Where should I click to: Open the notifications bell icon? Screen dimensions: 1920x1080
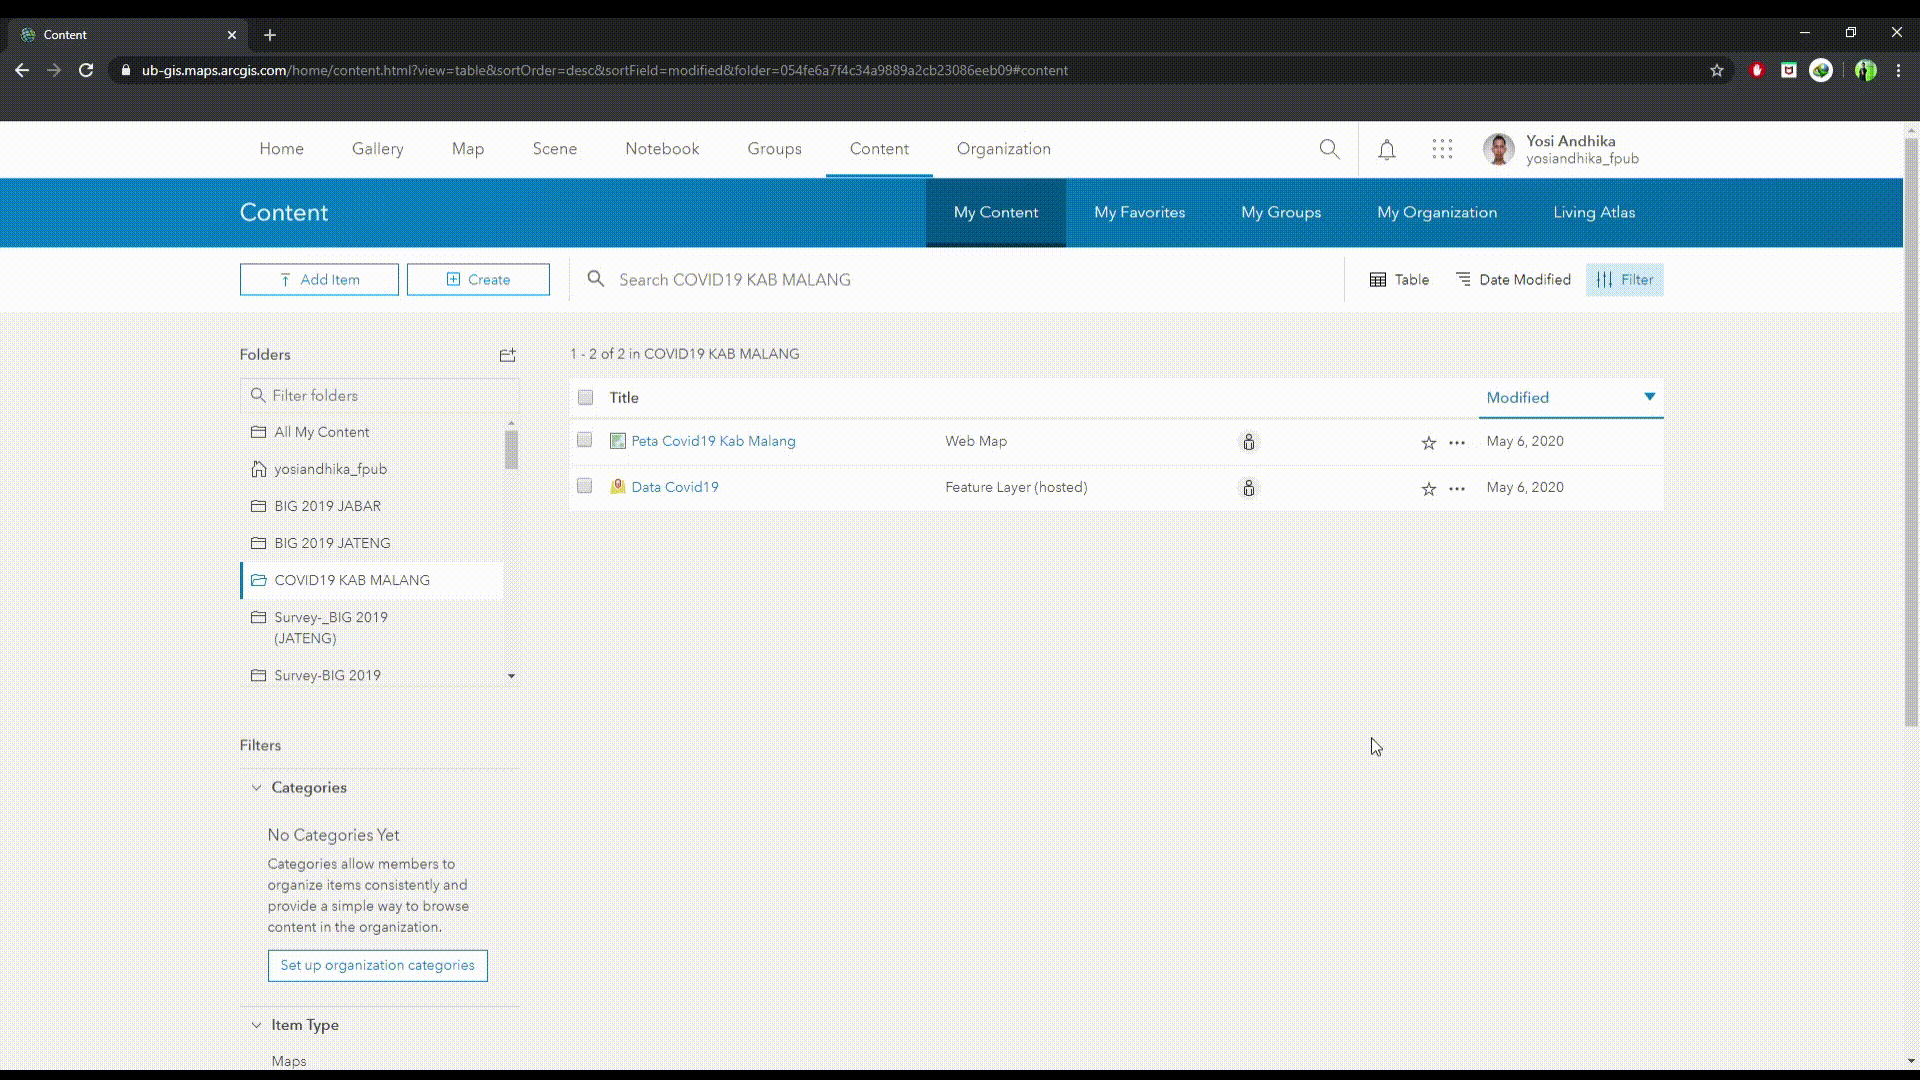click(1386, 150)
